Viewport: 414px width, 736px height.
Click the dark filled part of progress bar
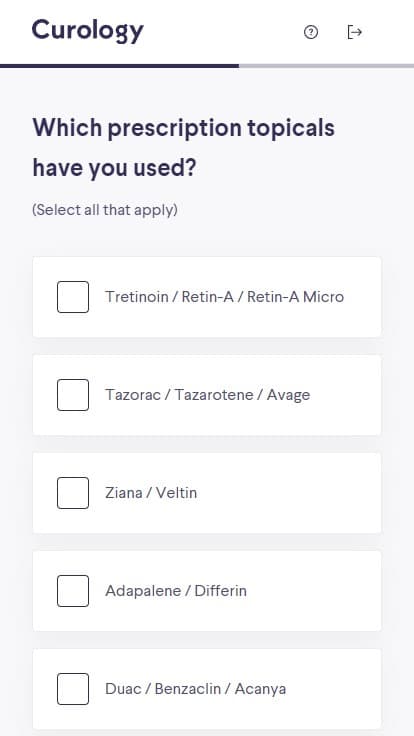119,66
